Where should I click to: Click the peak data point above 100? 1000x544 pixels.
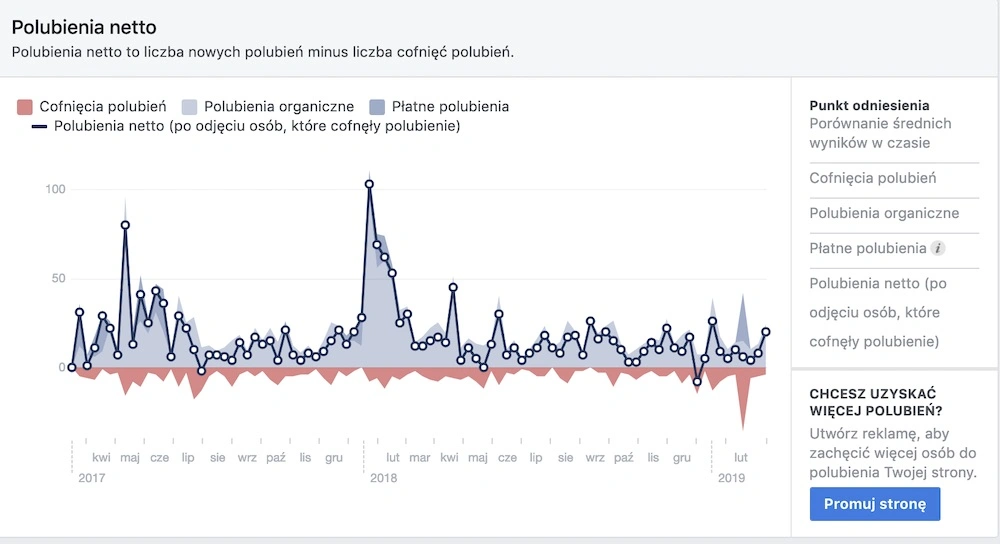(x=369, y=184)
